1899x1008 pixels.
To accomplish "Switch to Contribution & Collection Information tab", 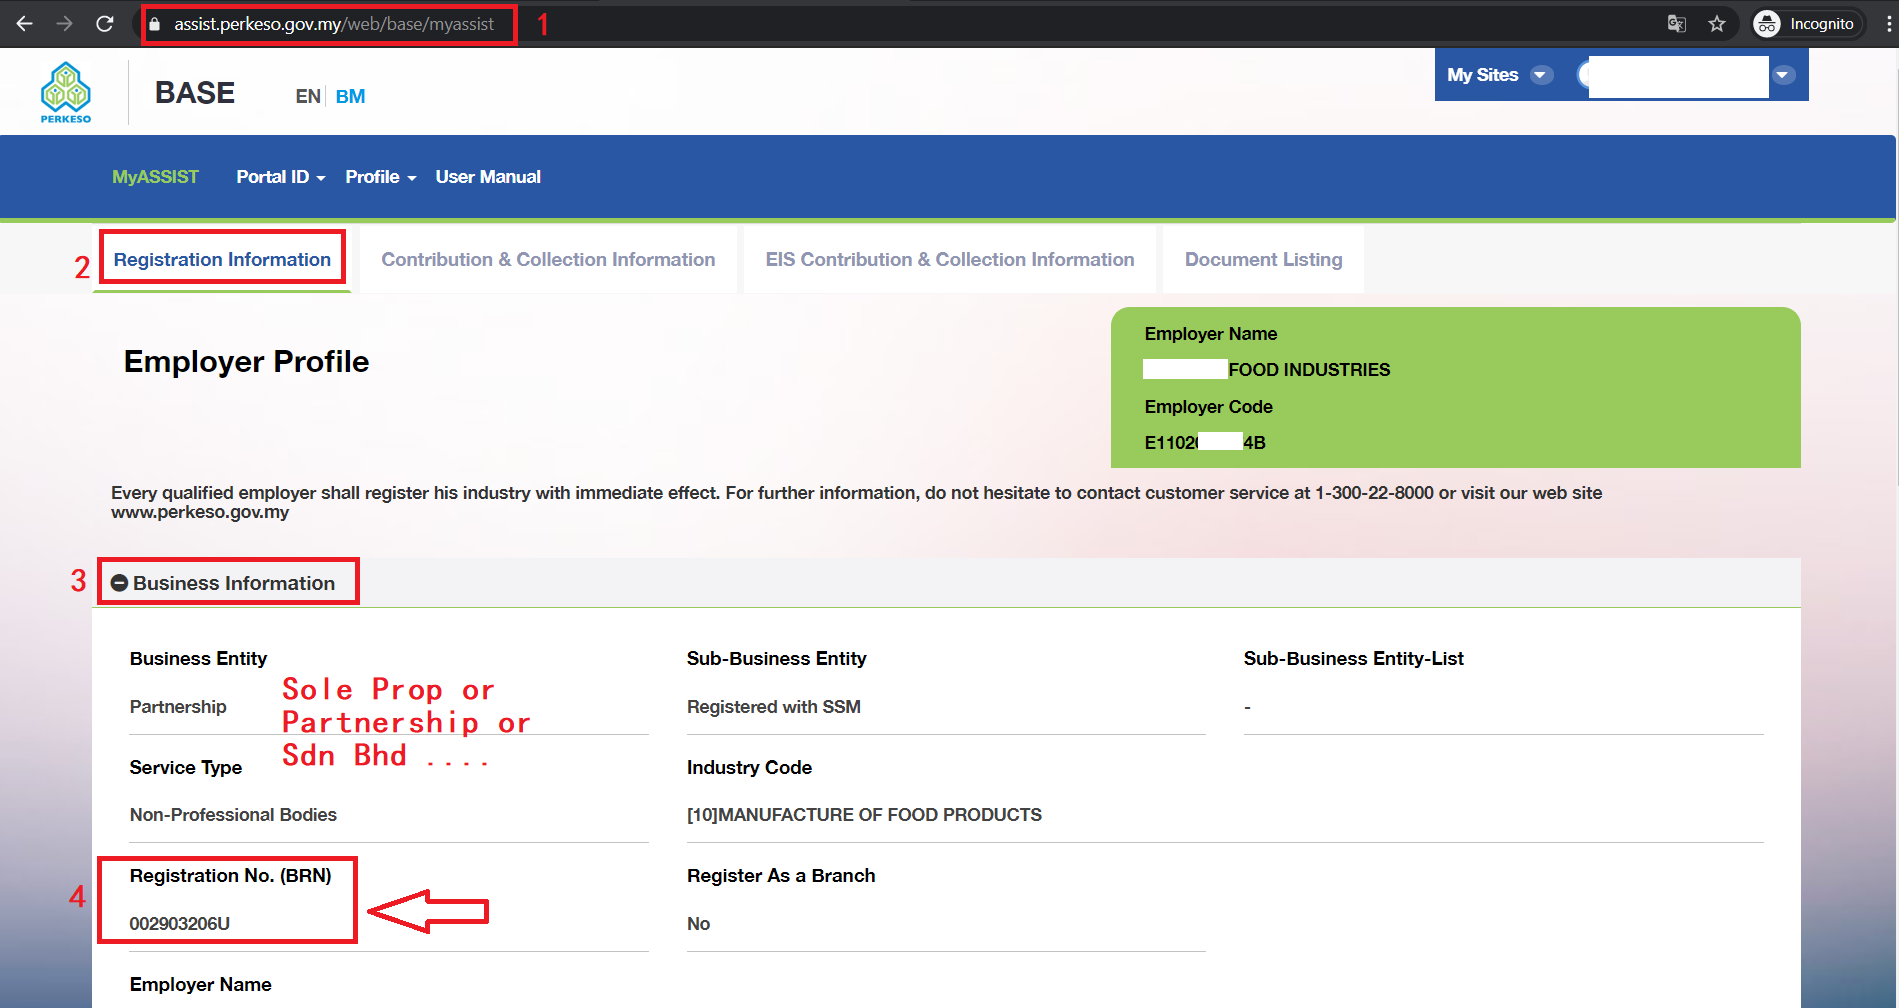I will point(548,260).
